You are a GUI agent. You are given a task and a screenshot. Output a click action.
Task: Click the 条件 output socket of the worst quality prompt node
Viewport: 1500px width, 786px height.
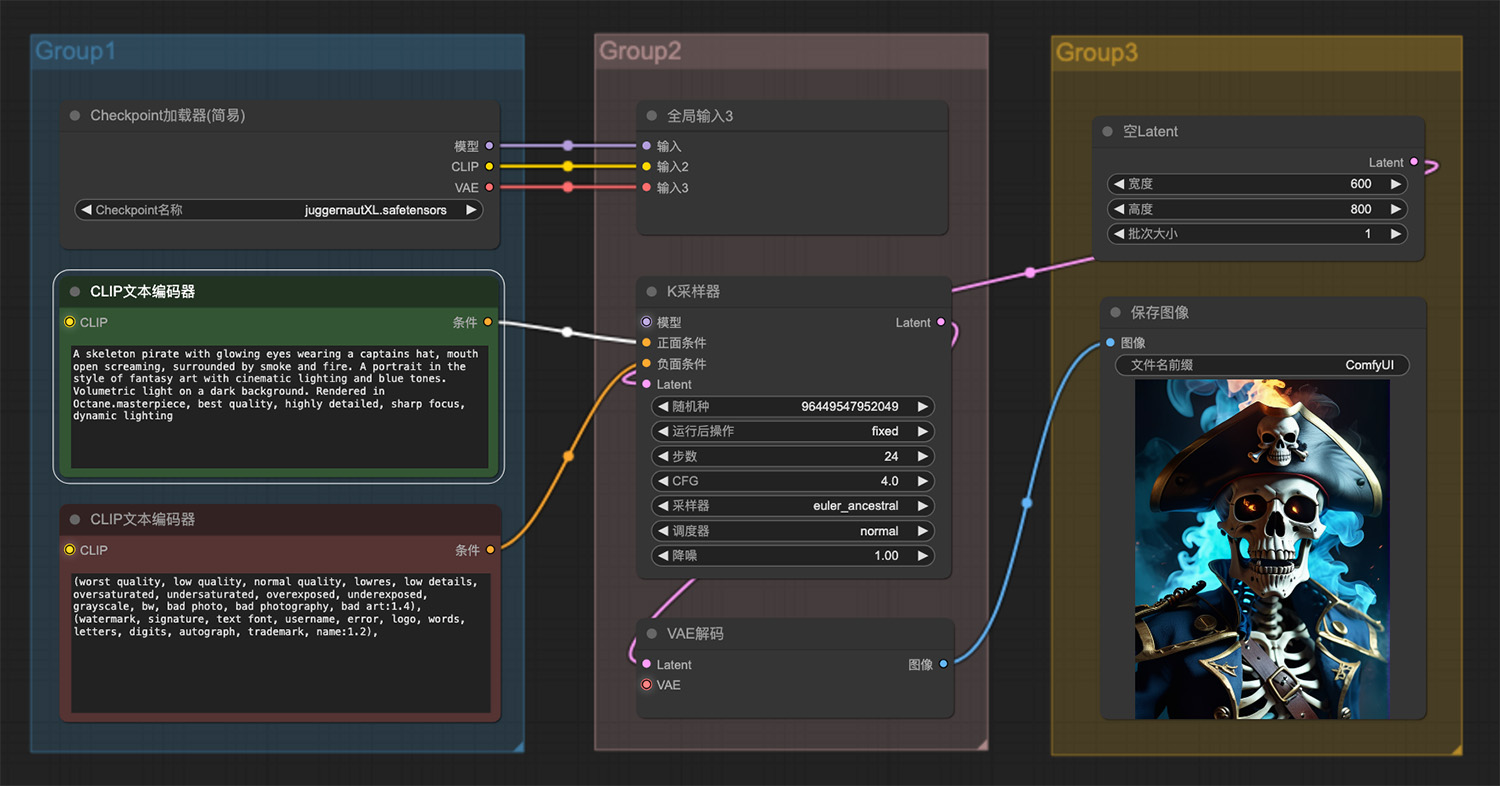(490, 550)
